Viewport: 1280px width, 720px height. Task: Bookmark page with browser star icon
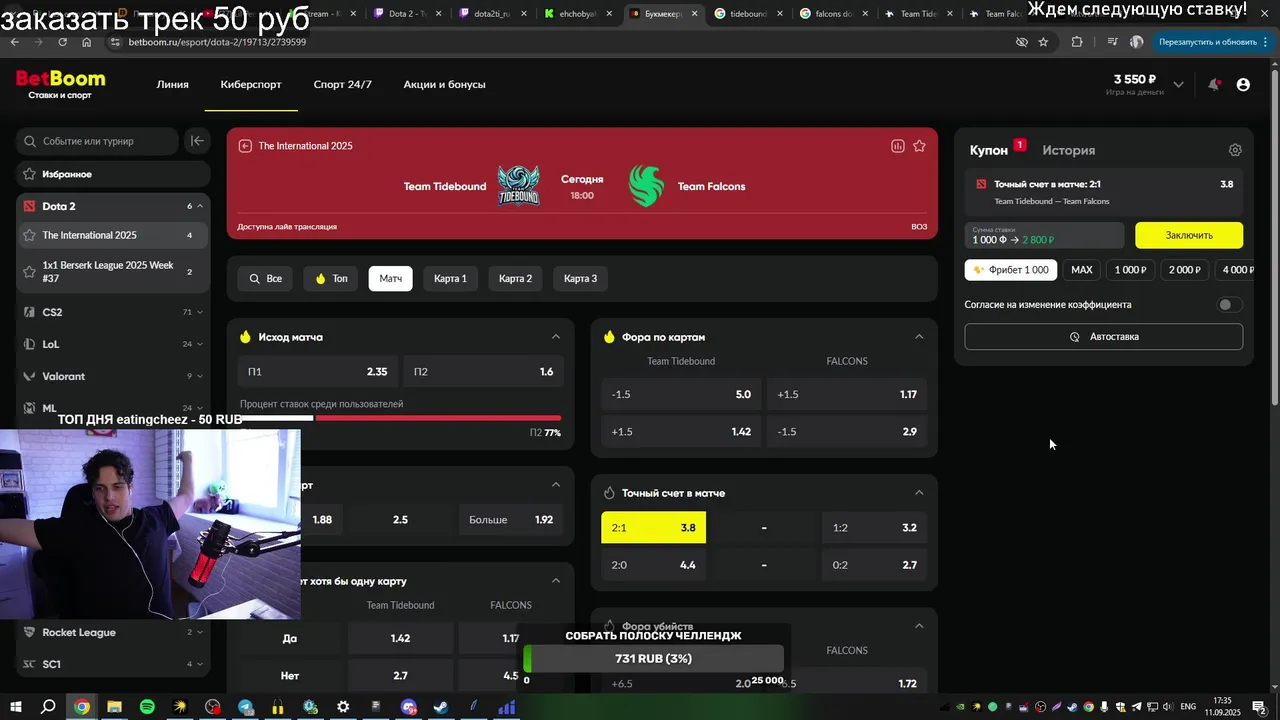point(1043,42)
